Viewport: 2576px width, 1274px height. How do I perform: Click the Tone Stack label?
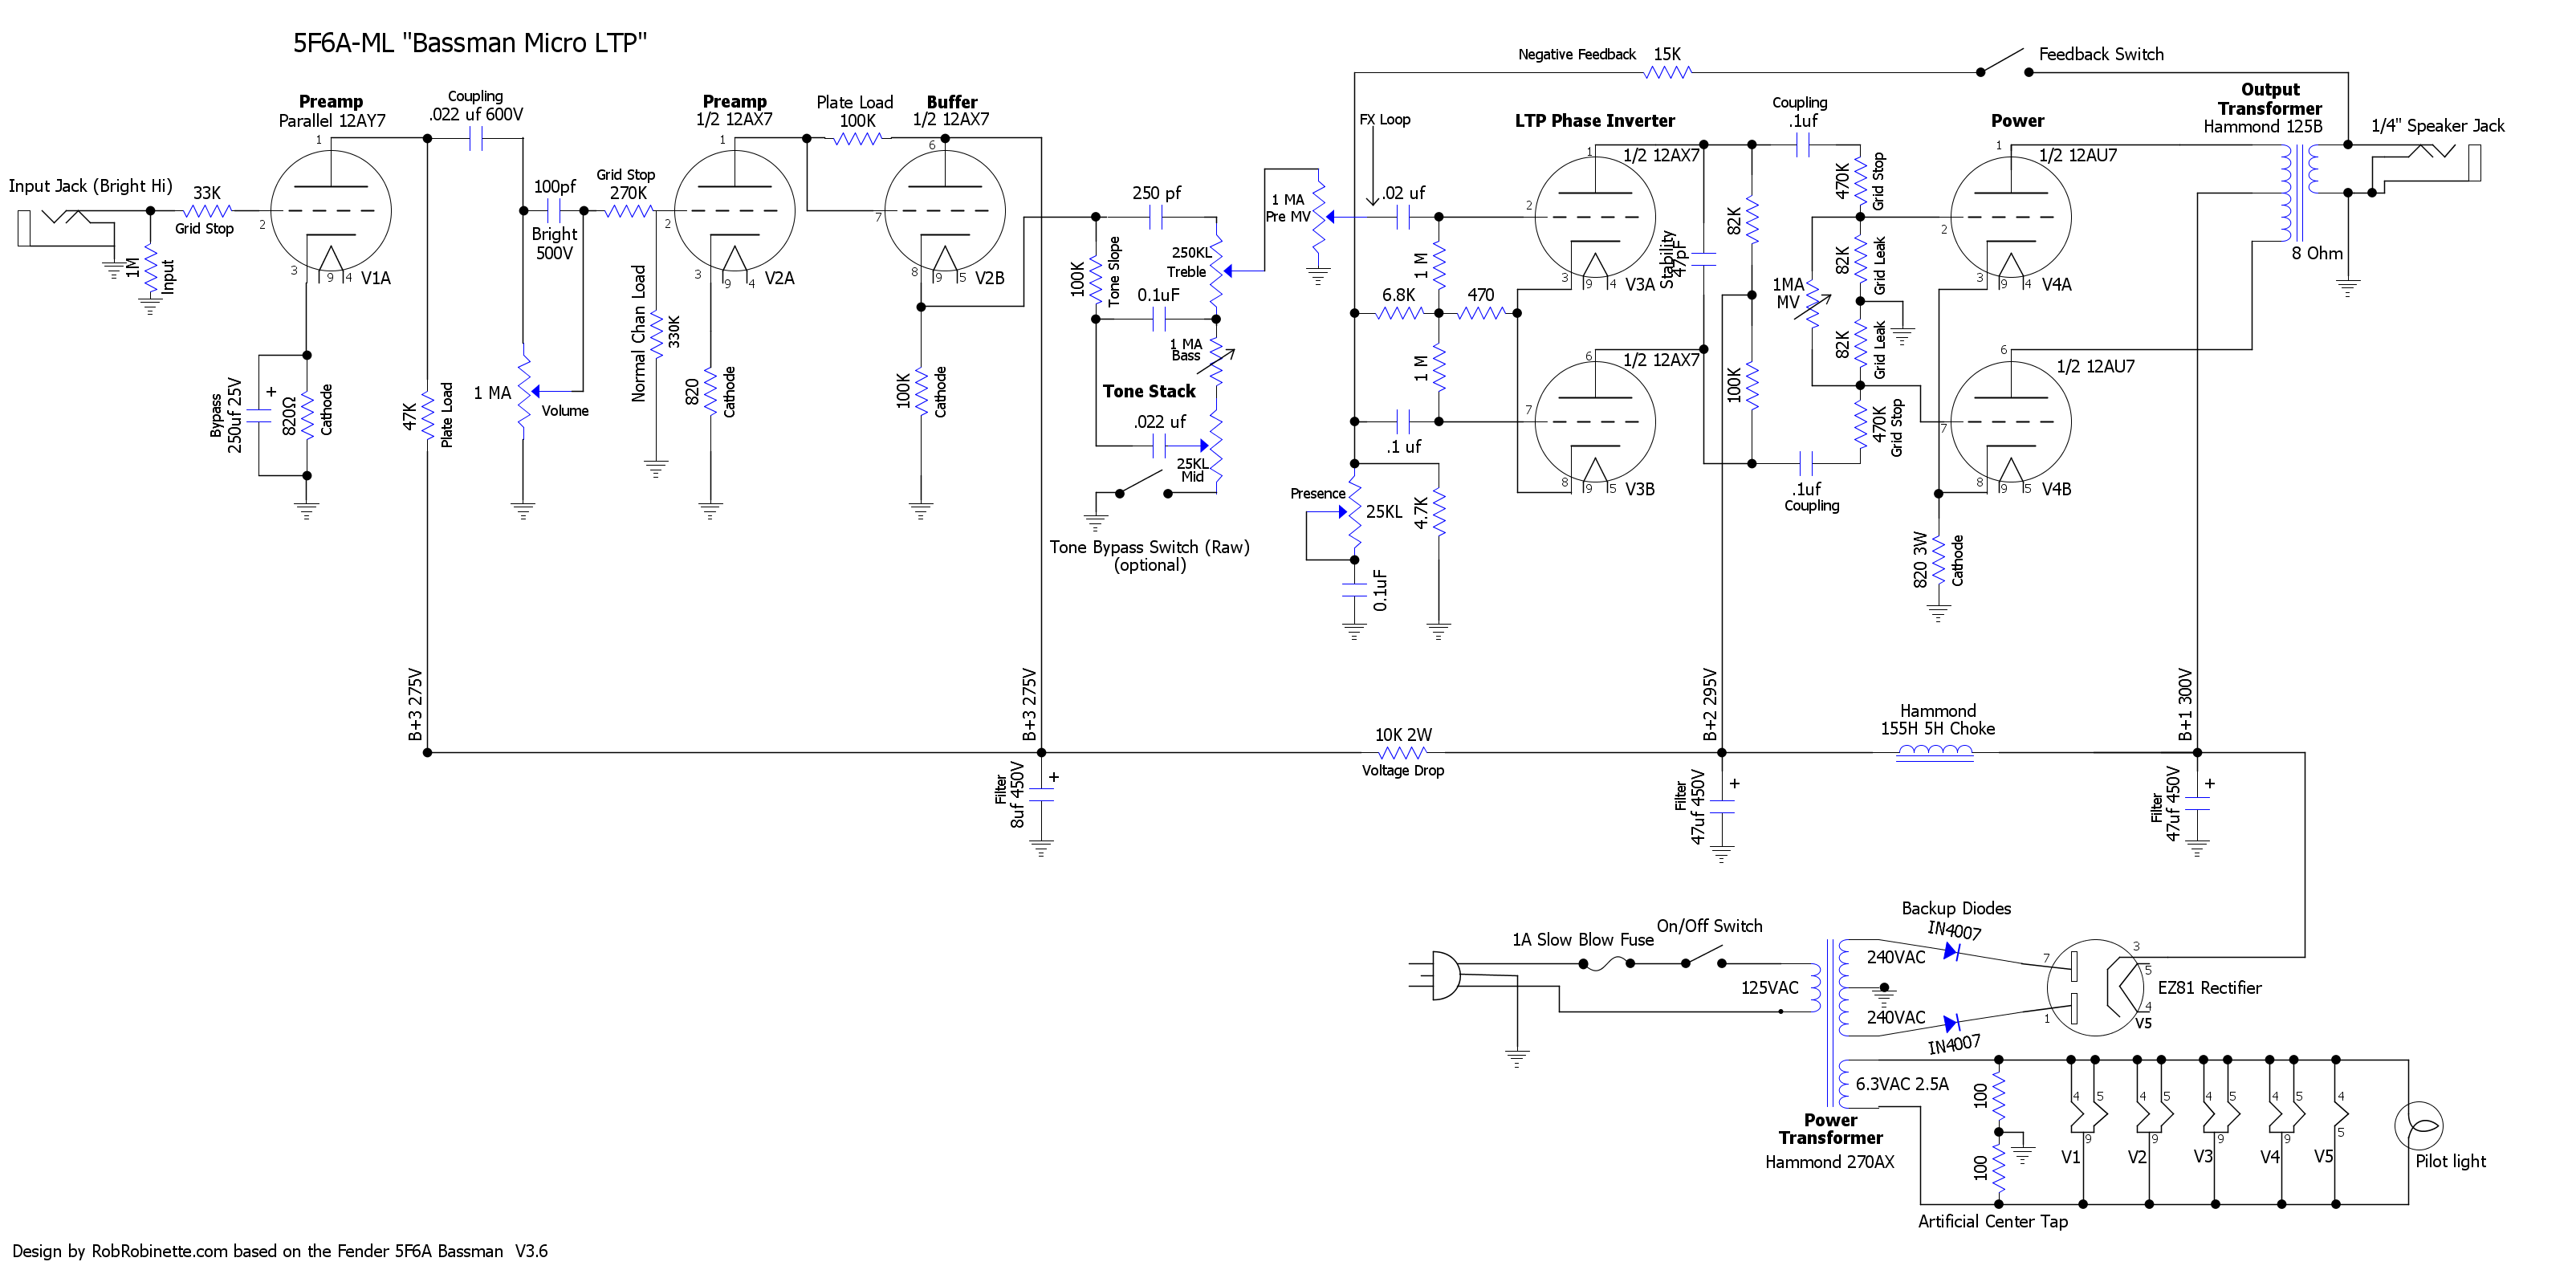[x=1149, y=391]
